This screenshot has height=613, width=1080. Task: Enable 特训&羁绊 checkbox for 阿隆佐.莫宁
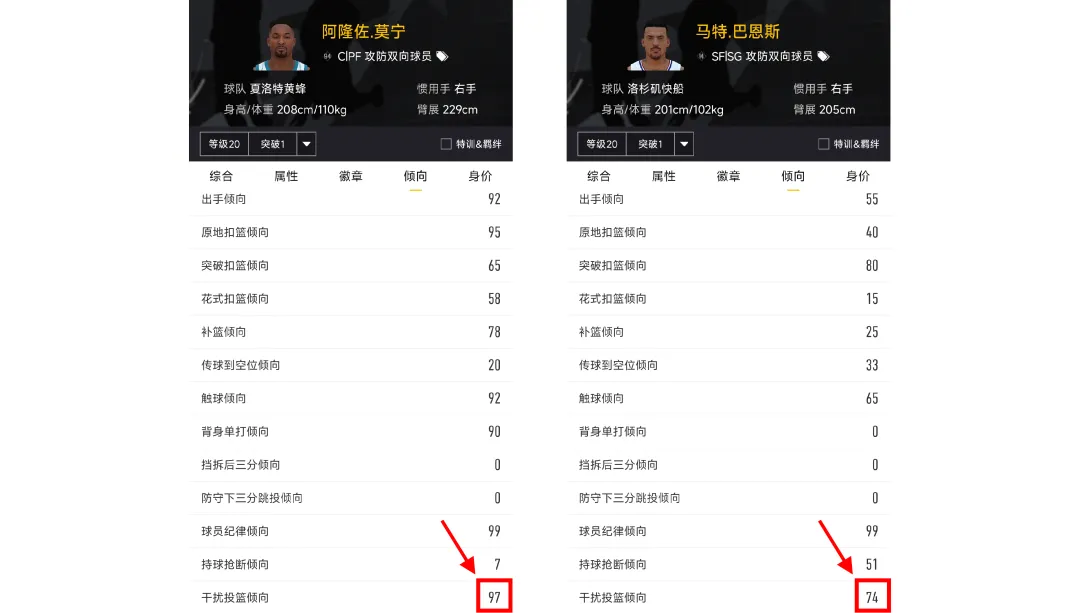(x=446, y=144)
